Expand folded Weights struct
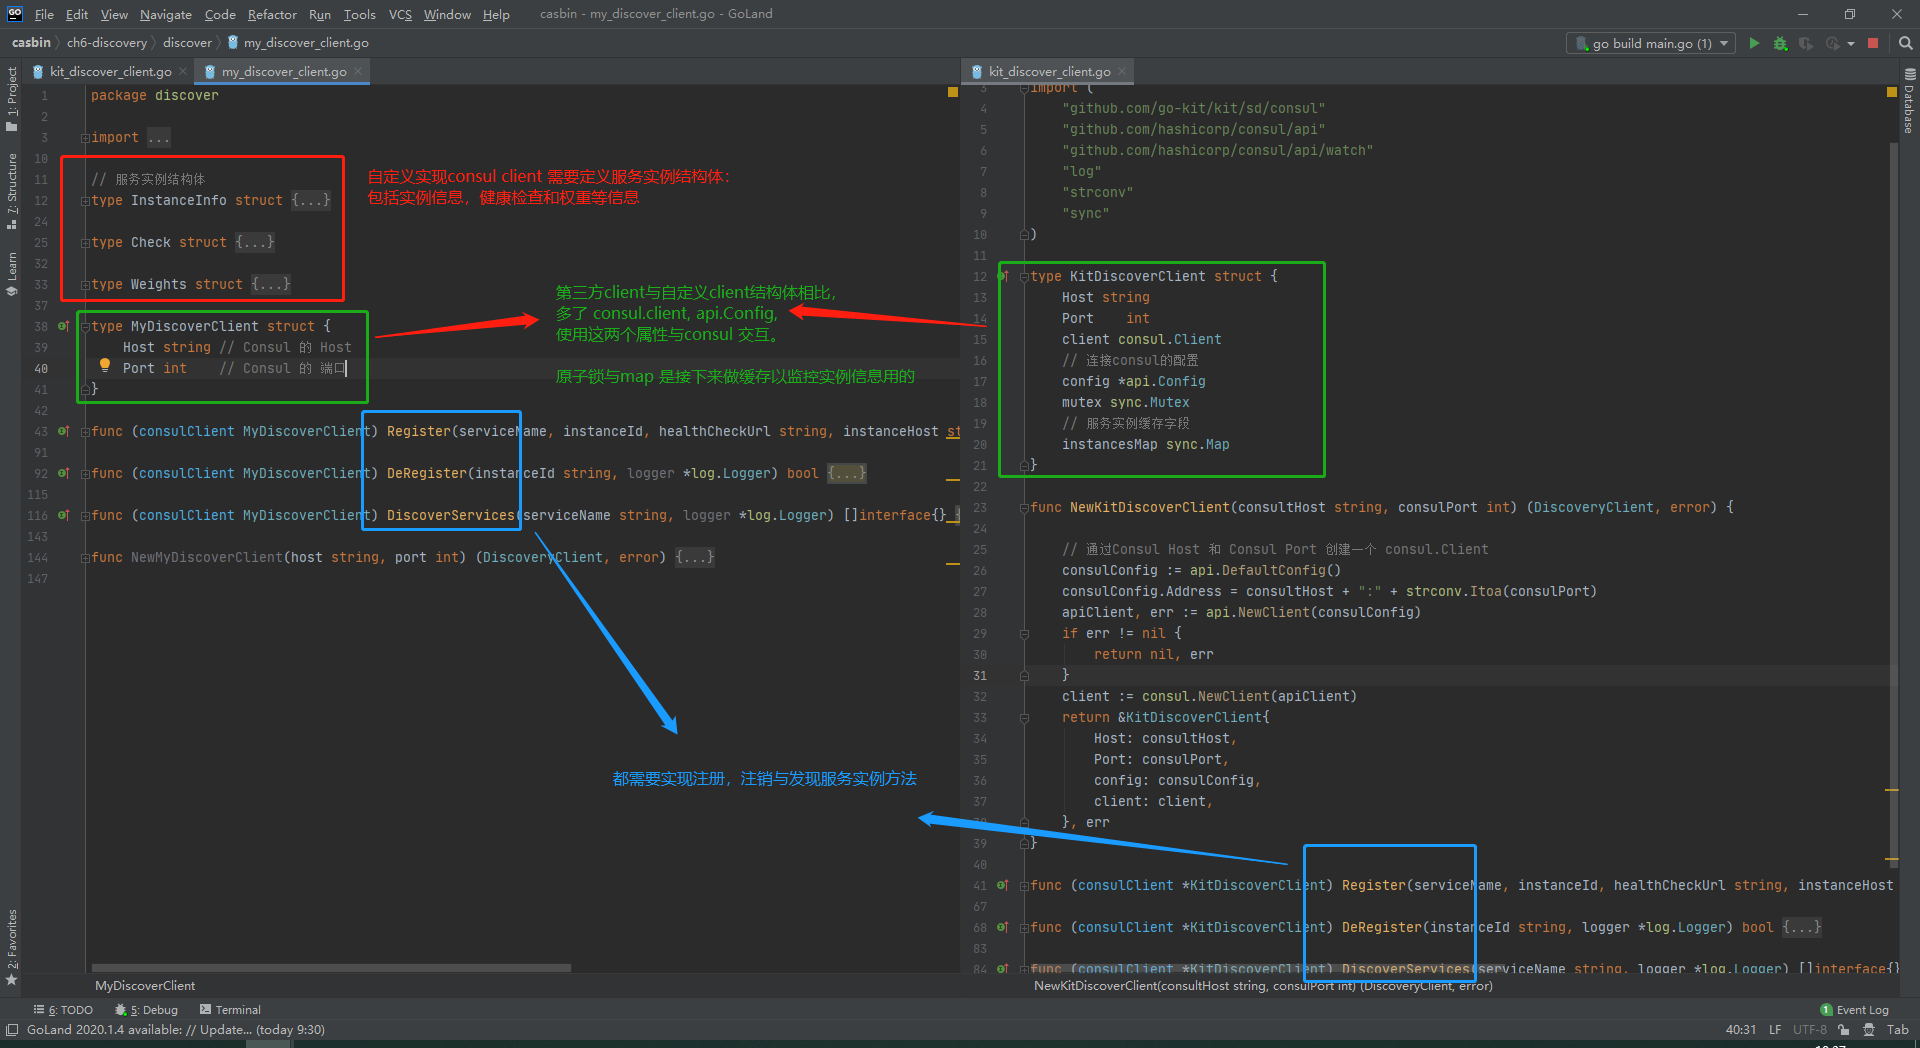Image resolution: width=1920 pixels, height=1048 pixels. click(x=271, y=284)
